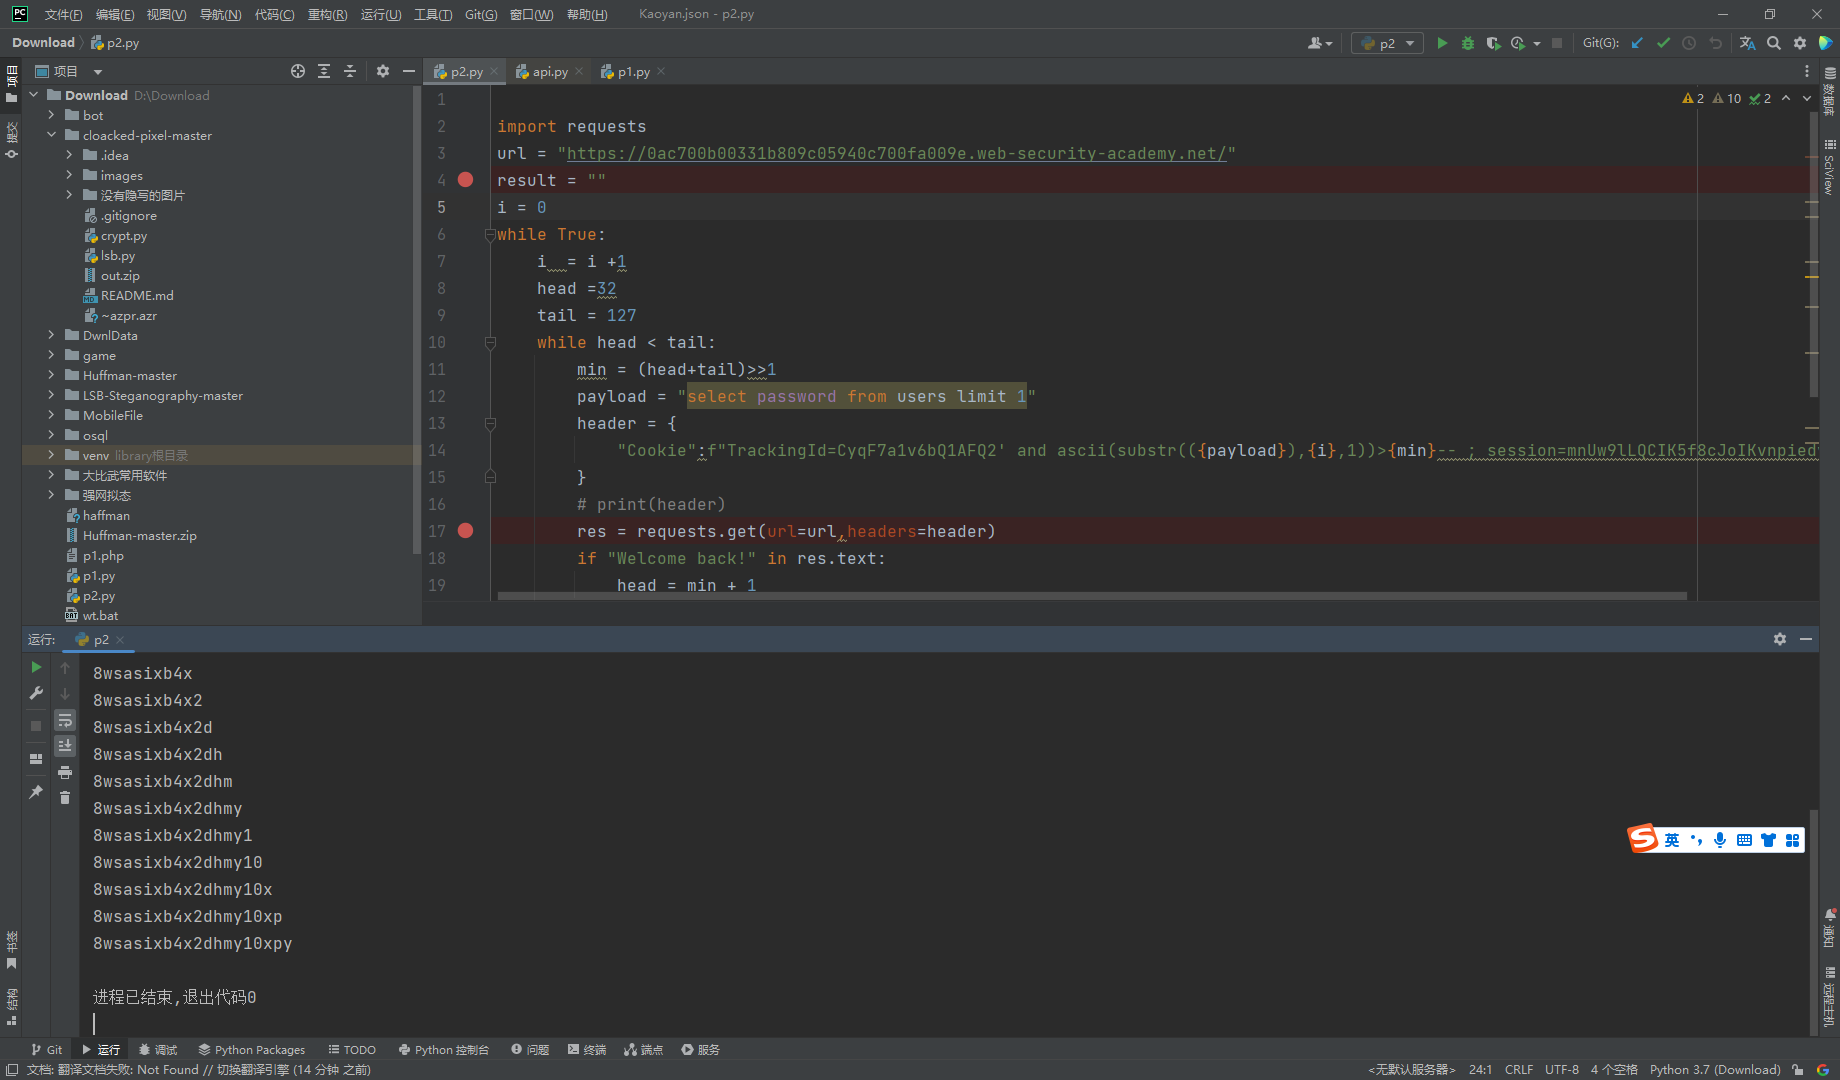
Task: Select Huffman-master.zip in project tree
Action: [139, 535]
